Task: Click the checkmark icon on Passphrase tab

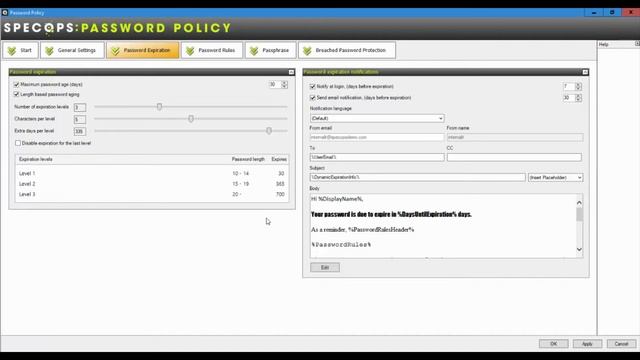Action: pos(254,51)
